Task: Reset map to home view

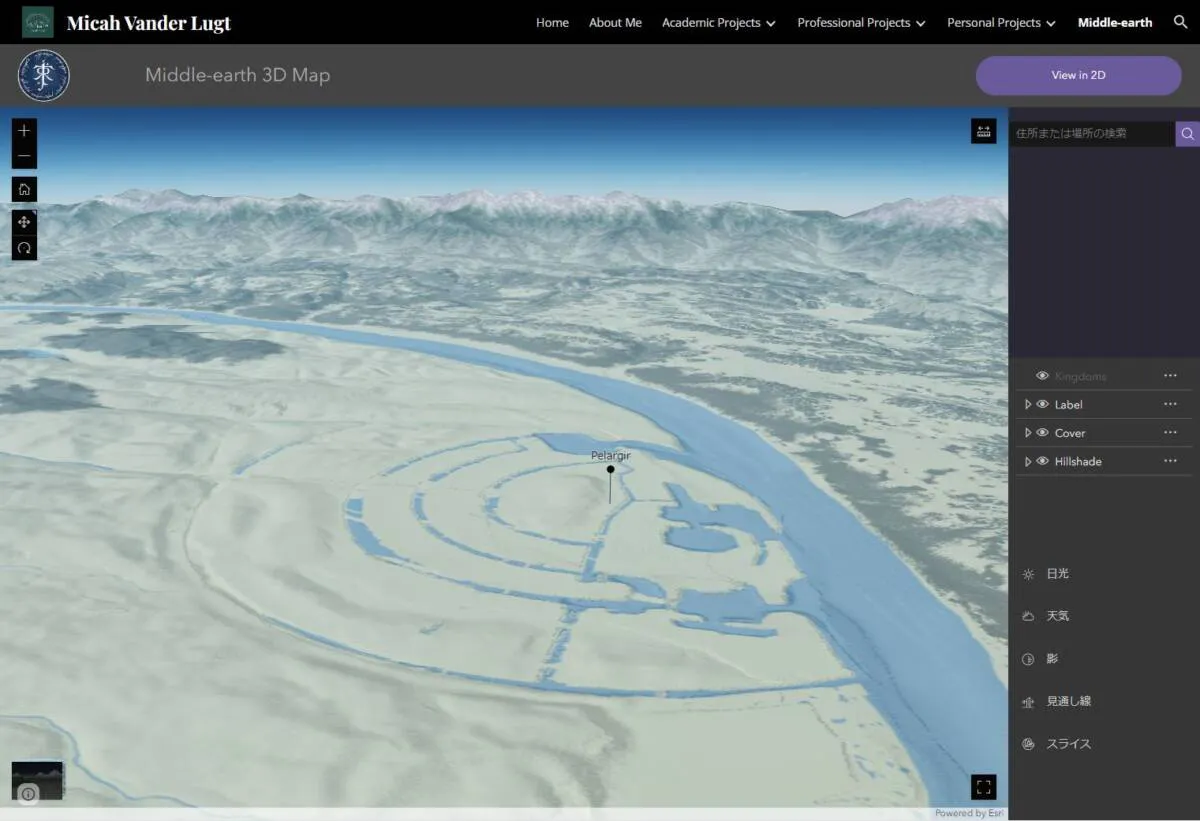Action: [x=24, y=189]
